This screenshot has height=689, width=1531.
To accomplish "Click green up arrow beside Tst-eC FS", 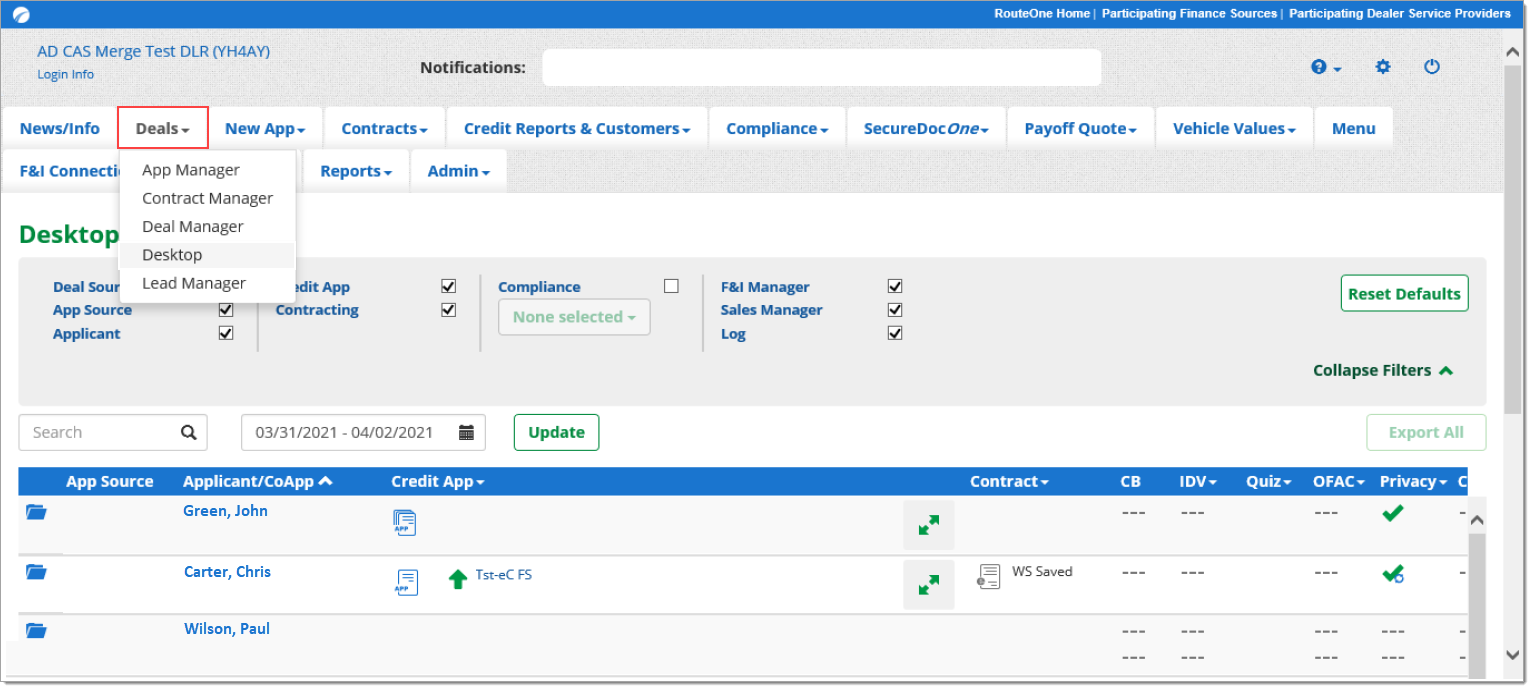I will click(458, 579).
